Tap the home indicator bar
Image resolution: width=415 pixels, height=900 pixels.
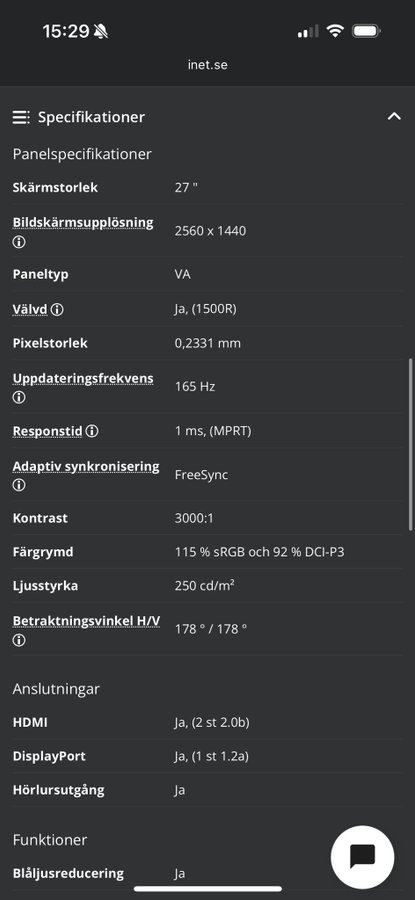[208, 889]
